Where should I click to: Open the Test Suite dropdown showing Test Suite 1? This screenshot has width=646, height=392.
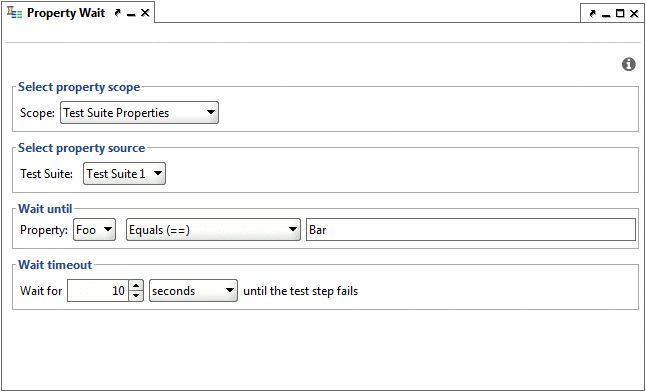pyautogui.click(x=124, y=174)
